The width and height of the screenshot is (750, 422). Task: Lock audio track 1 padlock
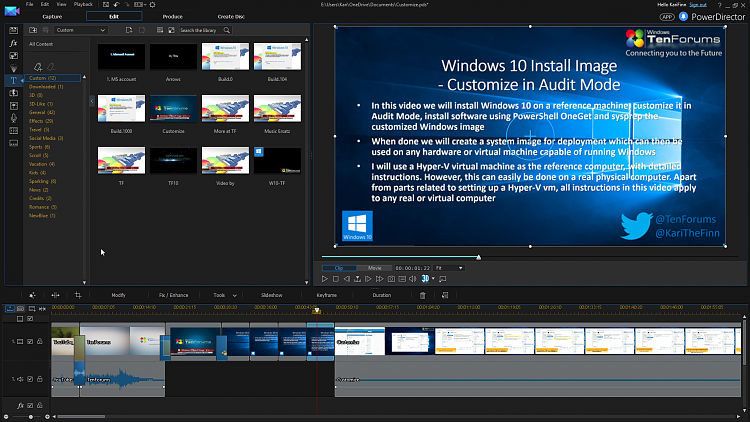40,379
